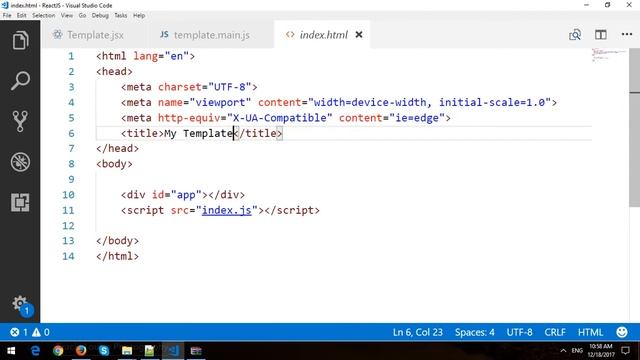Launch Firefox from taskbar
The height and width of the screenshot is (360, 640).
point(81,351)
